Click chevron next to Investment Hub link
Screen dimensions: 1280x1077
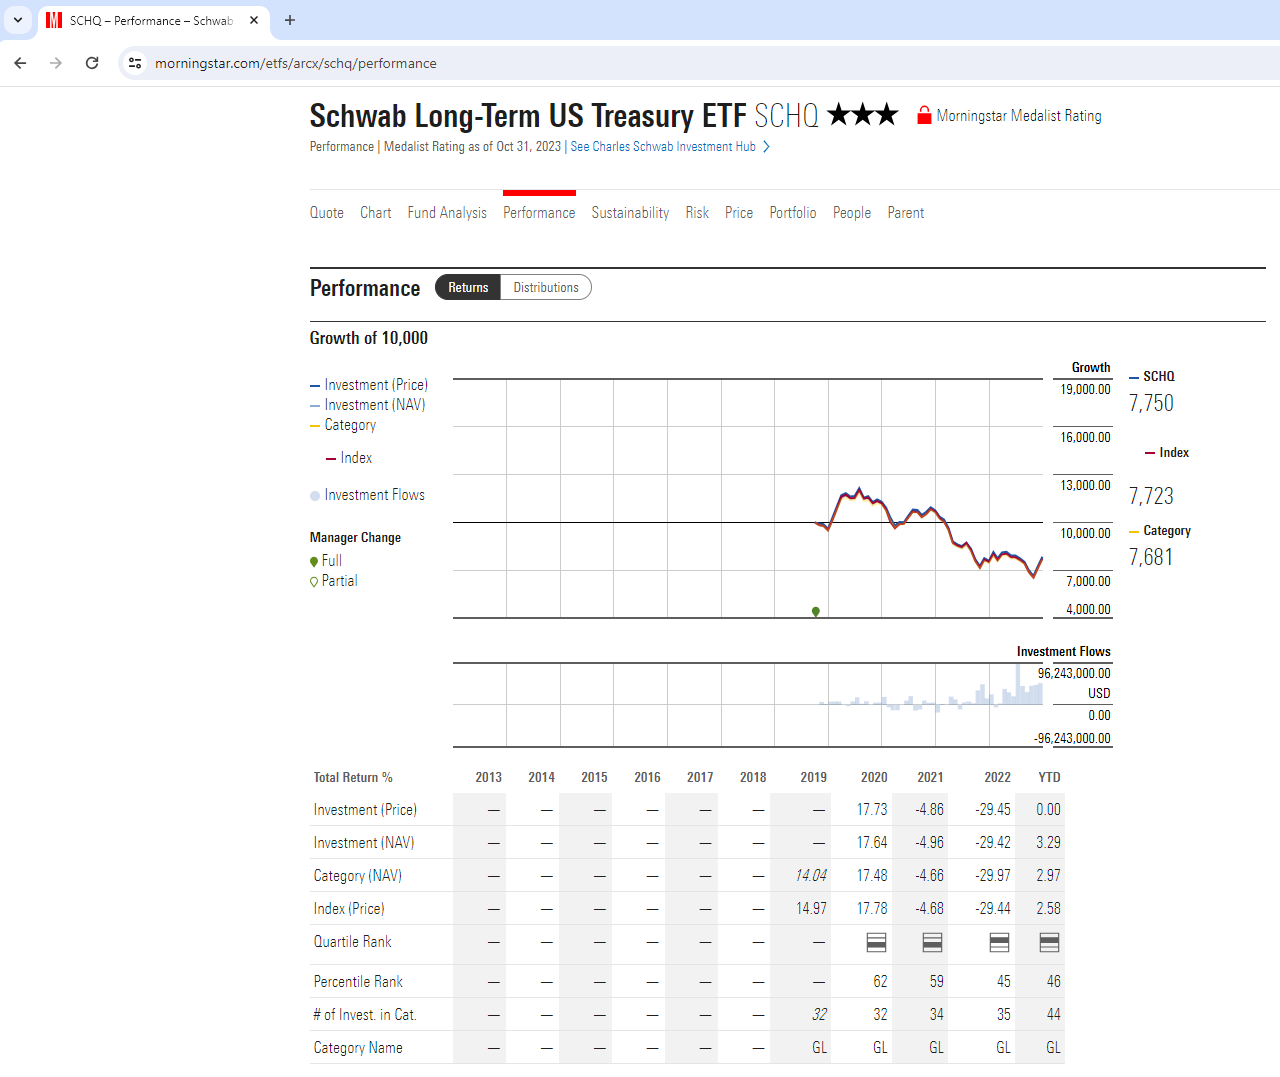[767, 147]
